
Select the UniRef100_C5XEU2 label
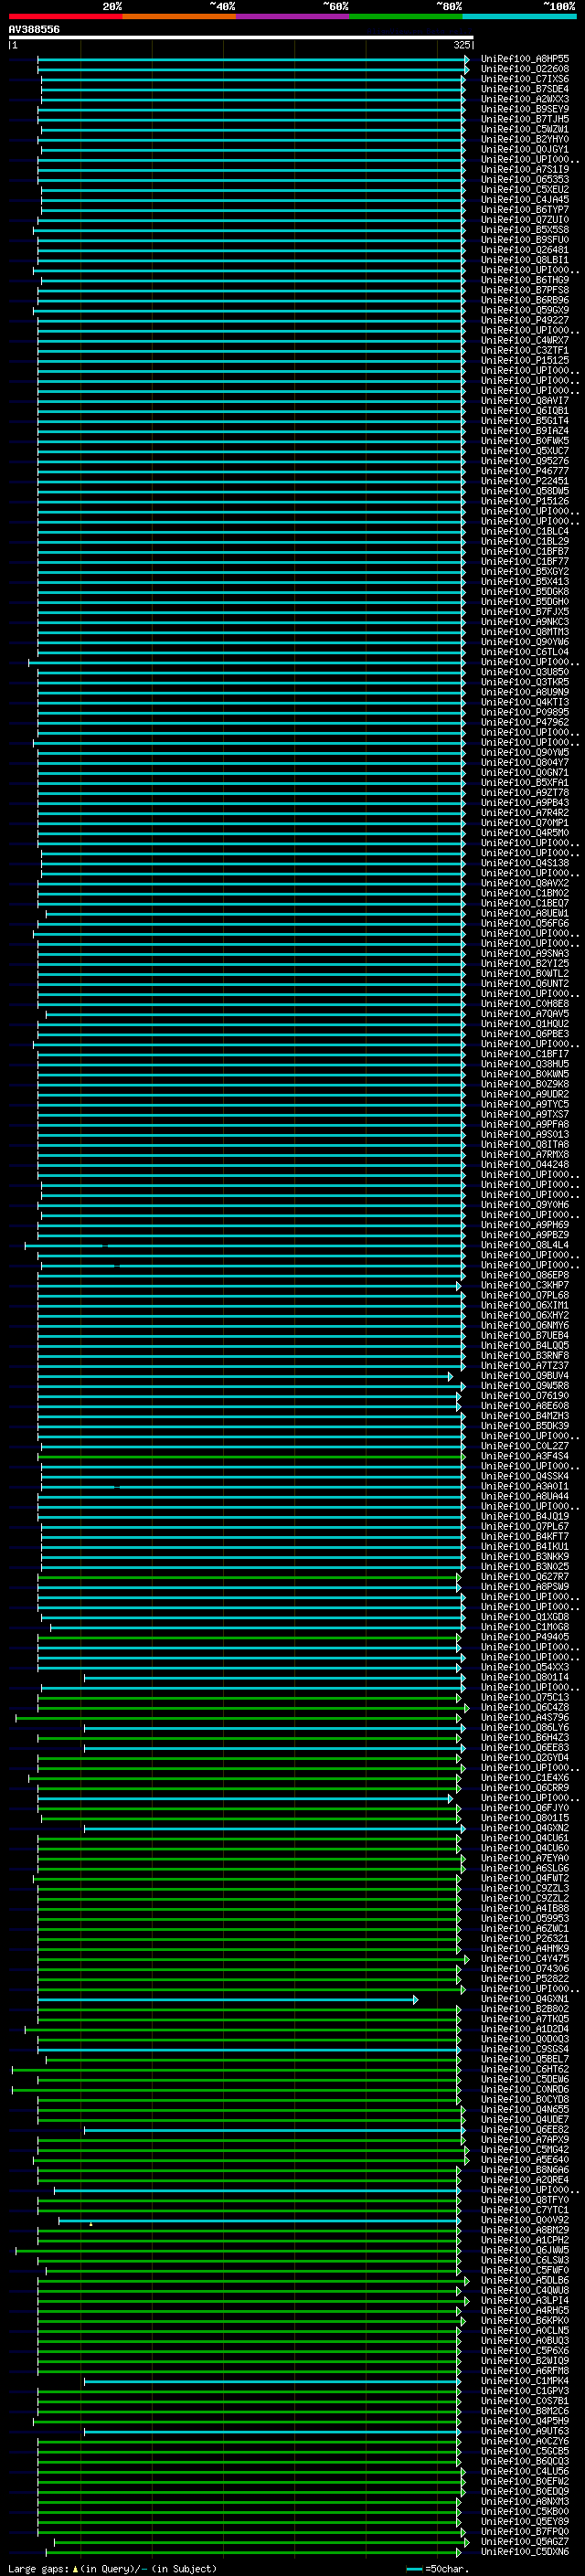[x=524, y=190]
